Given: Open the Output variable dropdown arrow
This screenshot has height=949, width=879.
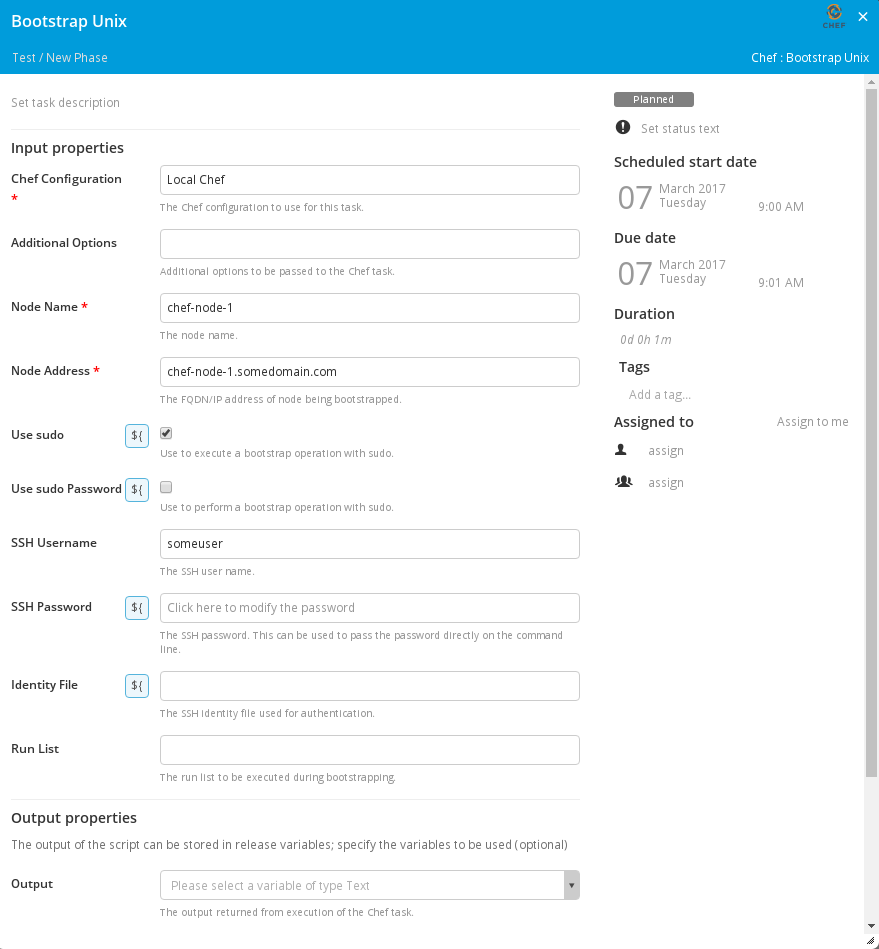Looking at the screenshot, I should [x=571, y=885].
